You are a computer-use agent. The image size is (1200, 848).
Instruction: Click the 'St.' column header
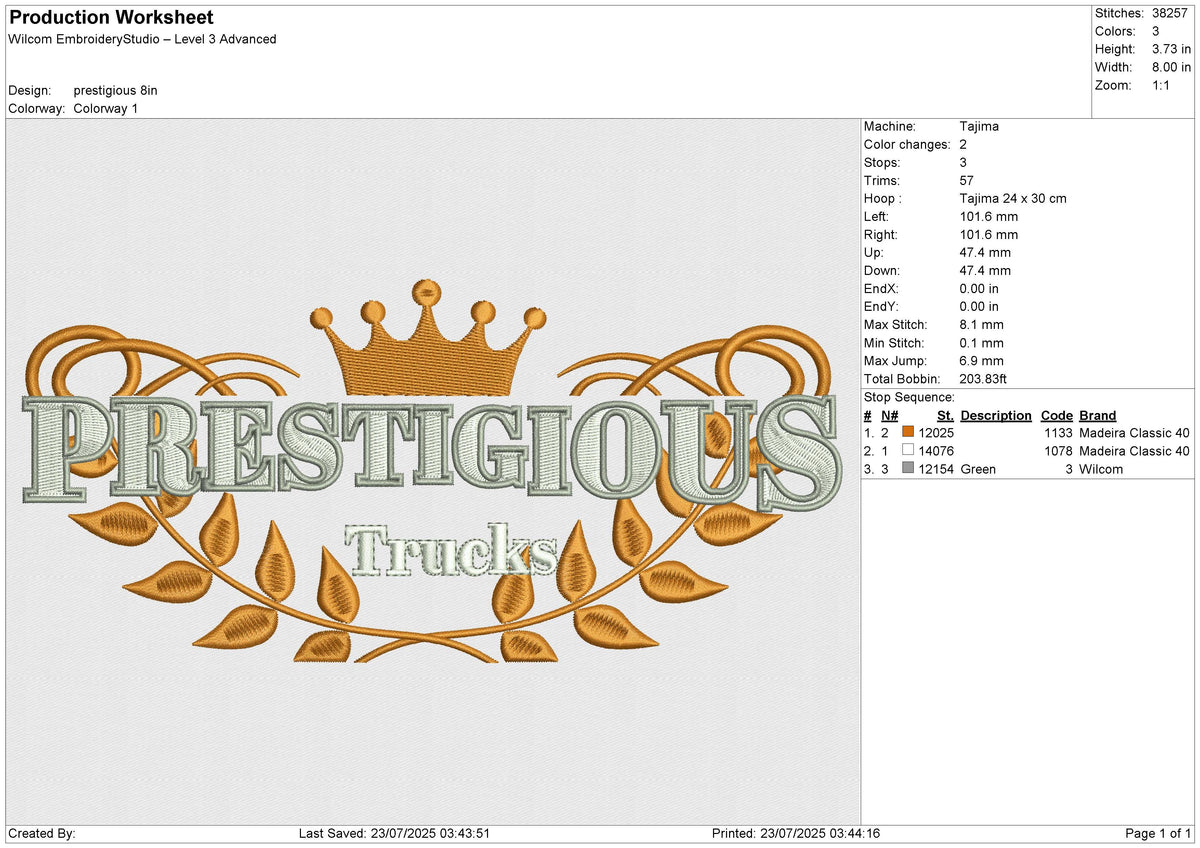(945, 415)
